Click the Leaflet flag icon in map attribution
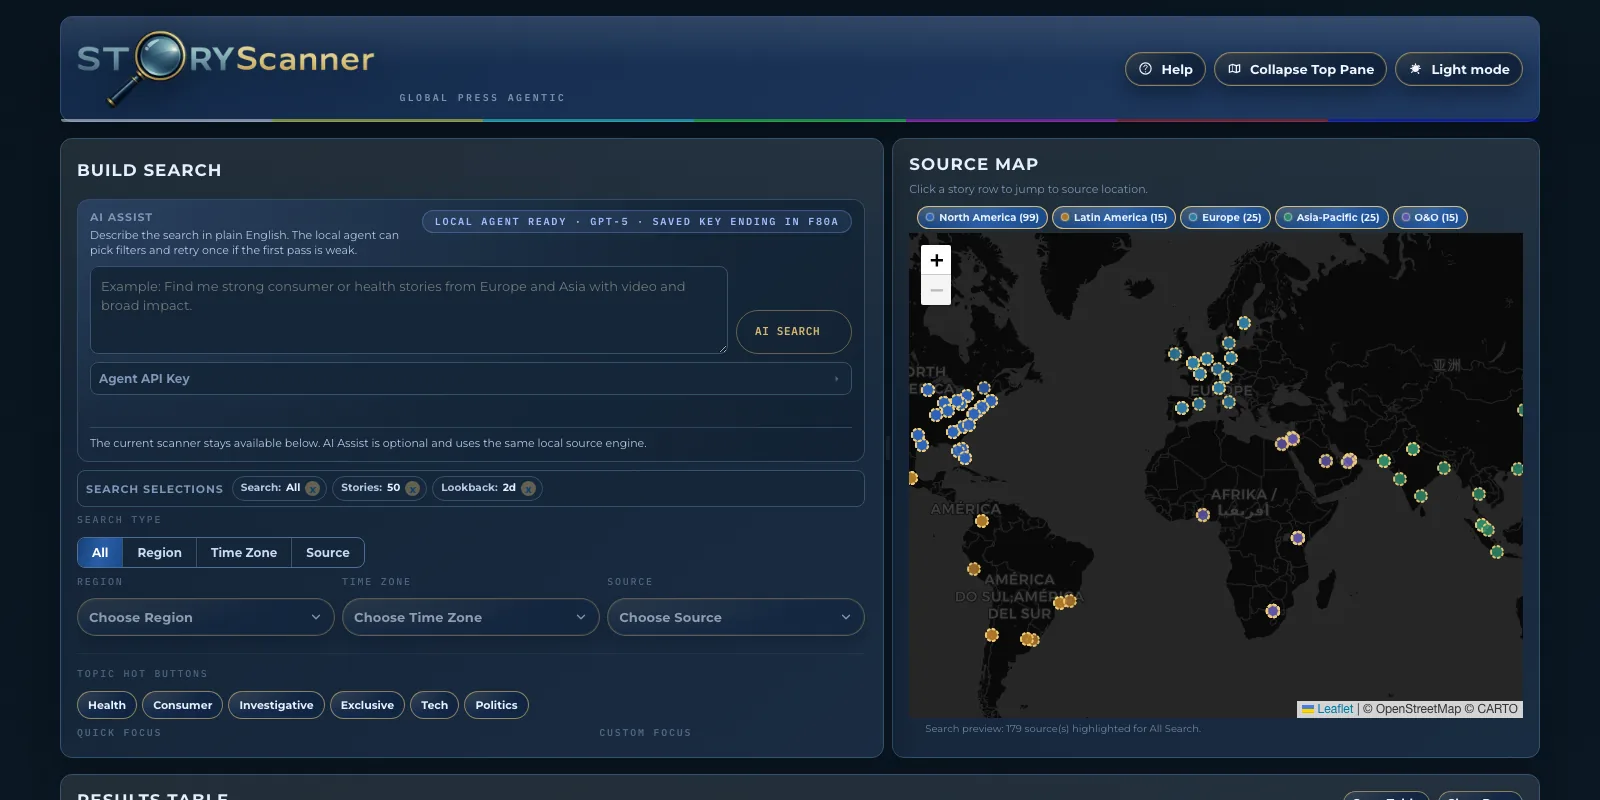This screenshot has width=1600, height=800. pos(1308,709)
